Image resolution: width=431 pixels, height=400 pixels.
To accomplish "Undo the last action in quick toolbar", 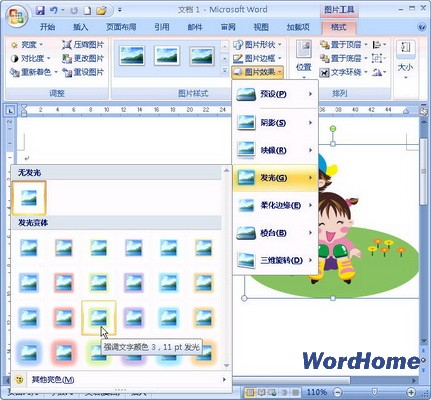I will tap(53, 11).
